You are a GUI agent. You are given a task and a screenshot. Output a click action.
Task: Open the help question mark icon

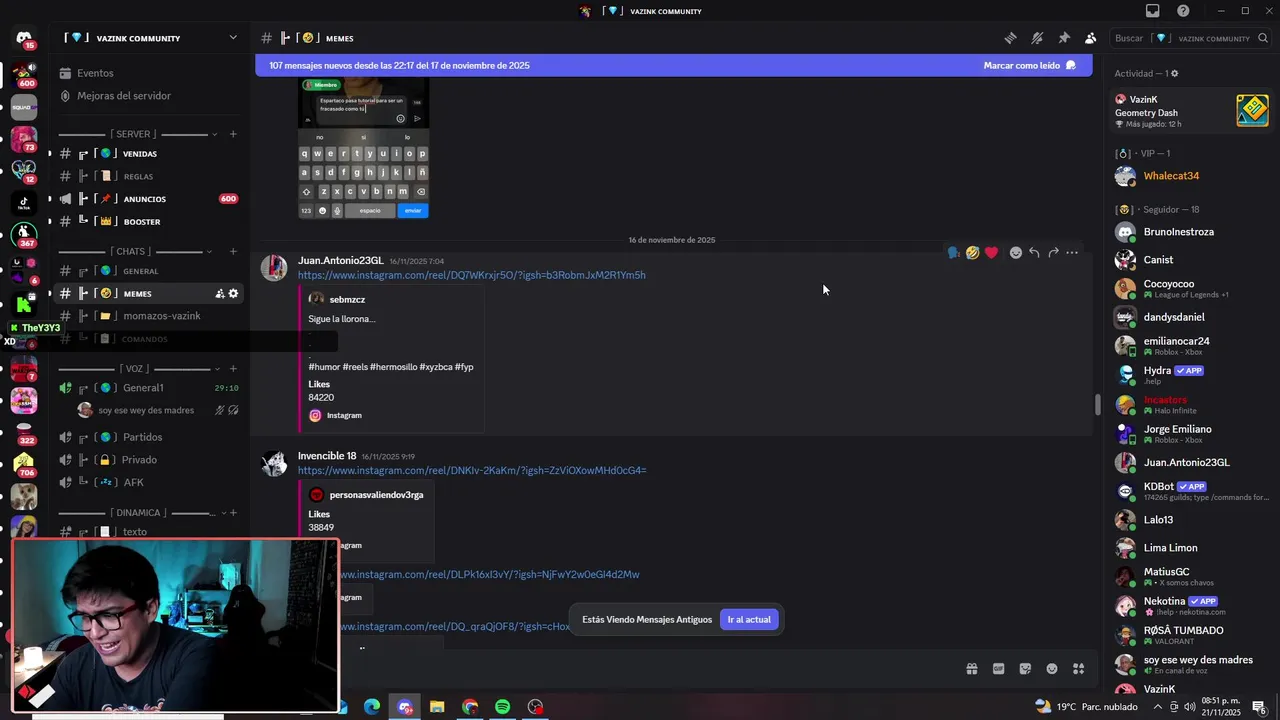pos(1184,11)
